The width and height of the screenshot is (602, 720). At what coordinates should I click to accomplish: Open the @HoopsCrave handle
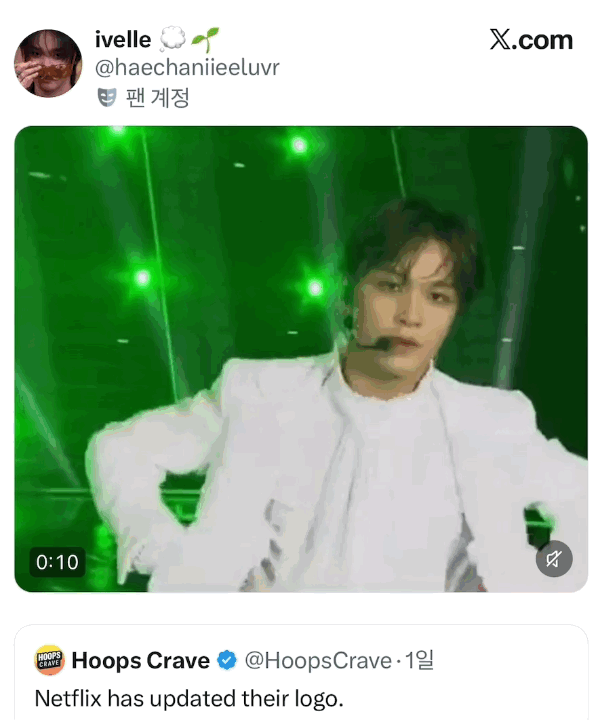pyautogui.click(x=318, y=661)
